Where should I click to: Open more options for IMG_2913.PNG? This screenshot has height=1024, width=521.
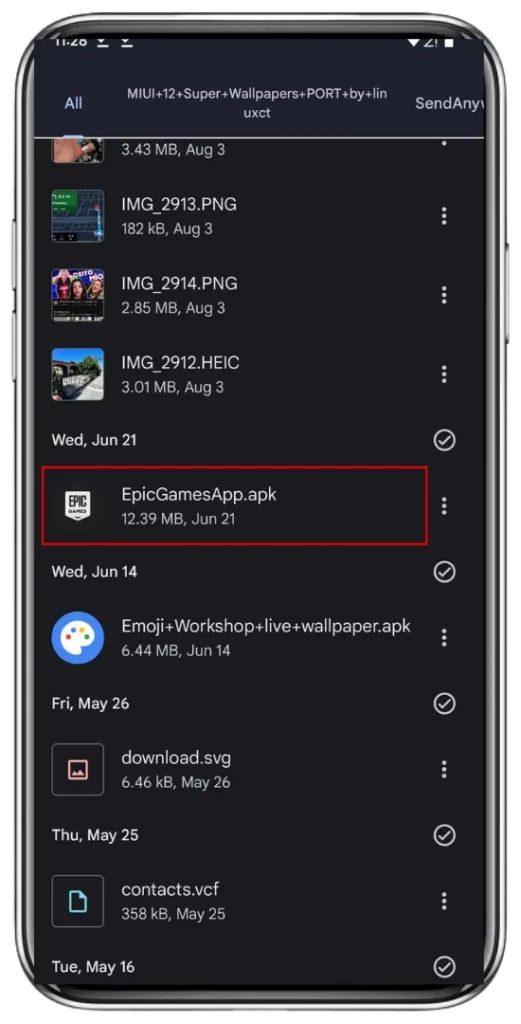click(444, 216)
